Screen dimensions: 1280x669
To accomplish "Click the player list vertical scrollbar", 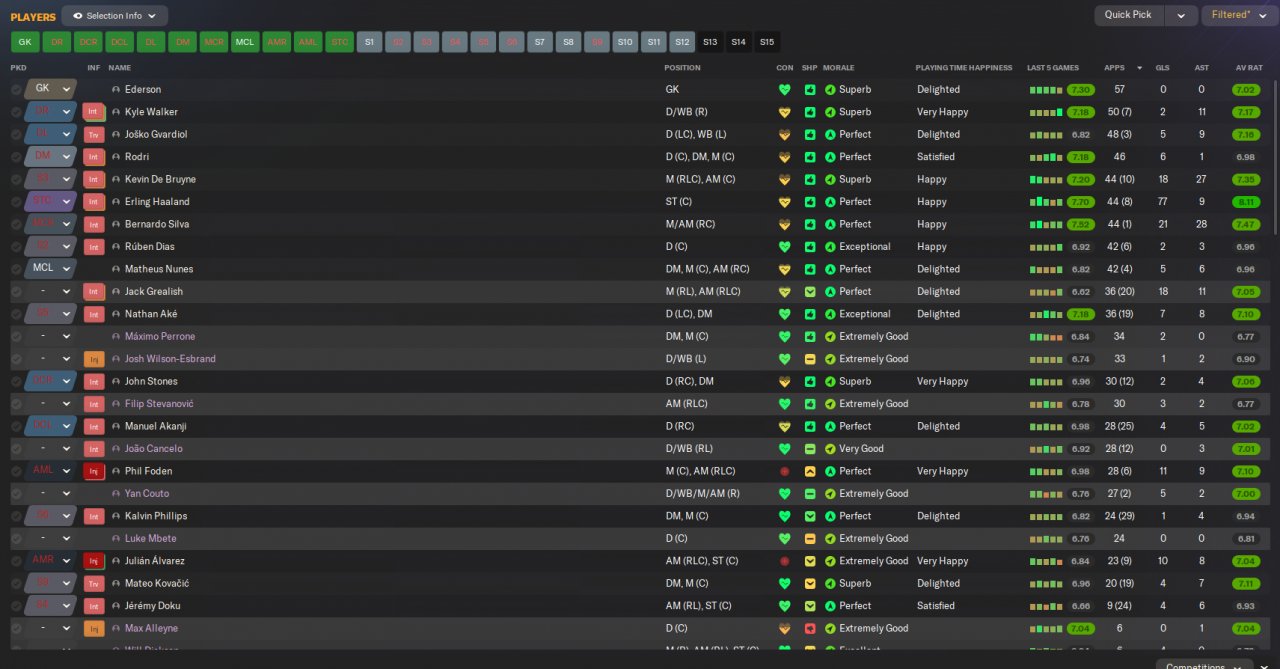I will click(1274, 156).
